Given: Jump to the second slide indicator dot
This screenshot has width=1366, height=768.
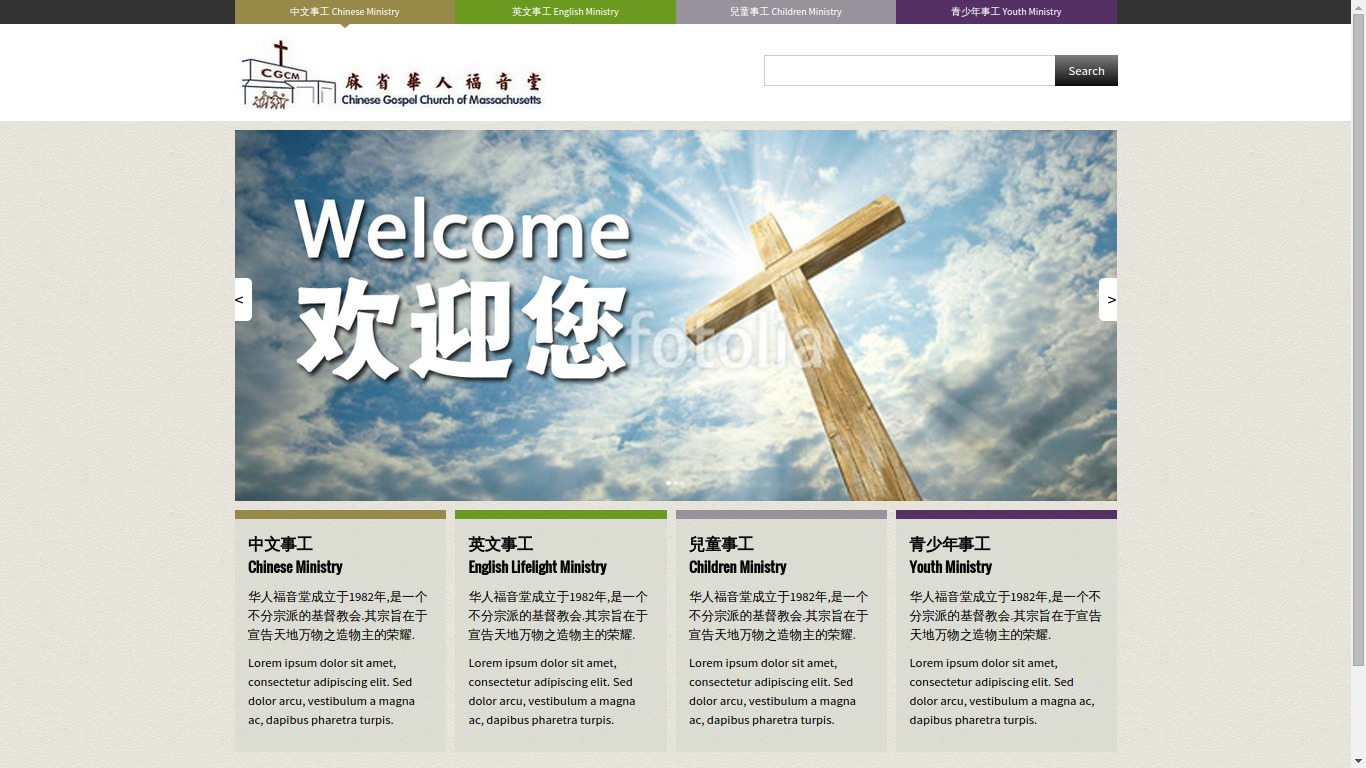Looking at the screenshot, I should pyautogui.click(x=676, y=483).
